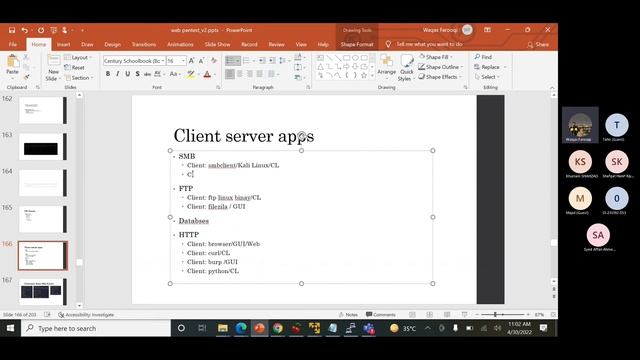Viewport: 640px width, 360px height.
Task: Toggle numbered list formatting
Action: (246, 61)
